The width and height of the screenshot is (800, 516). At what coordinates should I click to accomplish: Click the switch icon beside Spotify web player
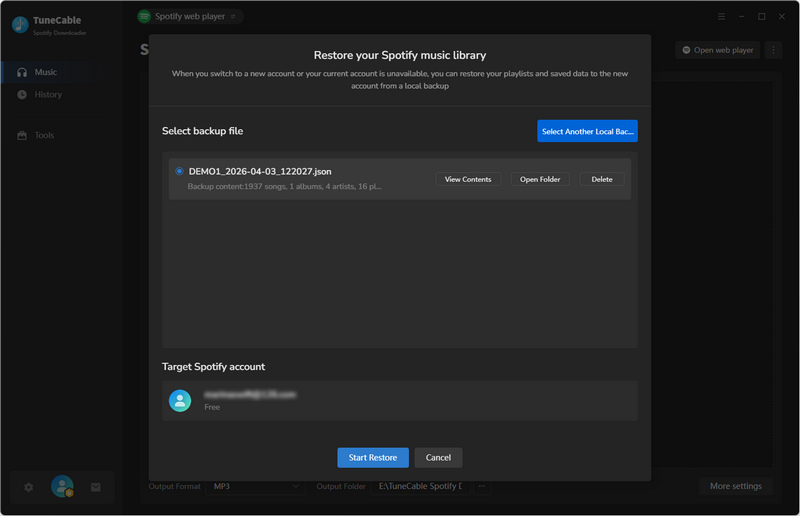pyautogui.click(x=233, y=16)
